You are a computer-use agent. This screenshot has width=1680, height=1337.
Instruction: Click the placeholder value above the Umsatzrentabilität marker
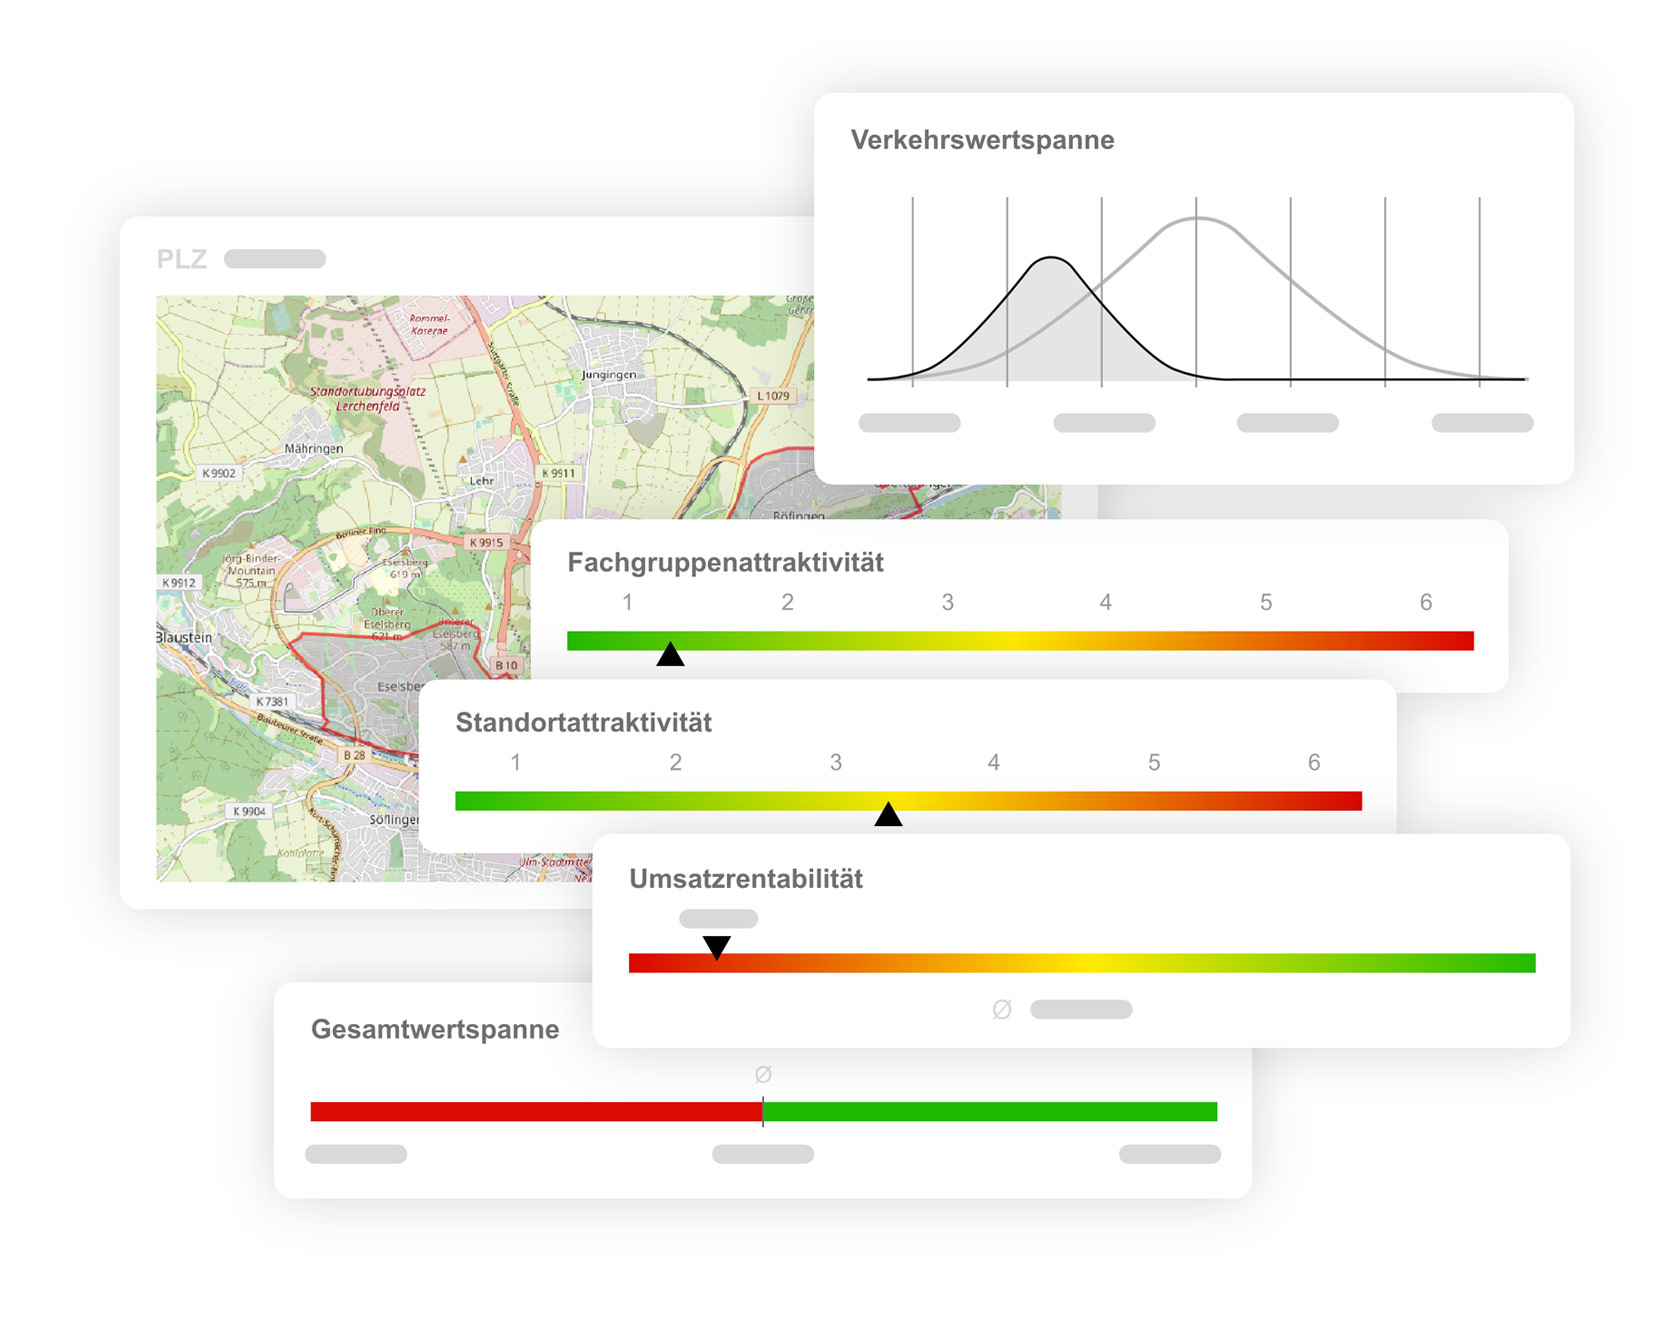(x=718, y=919)
